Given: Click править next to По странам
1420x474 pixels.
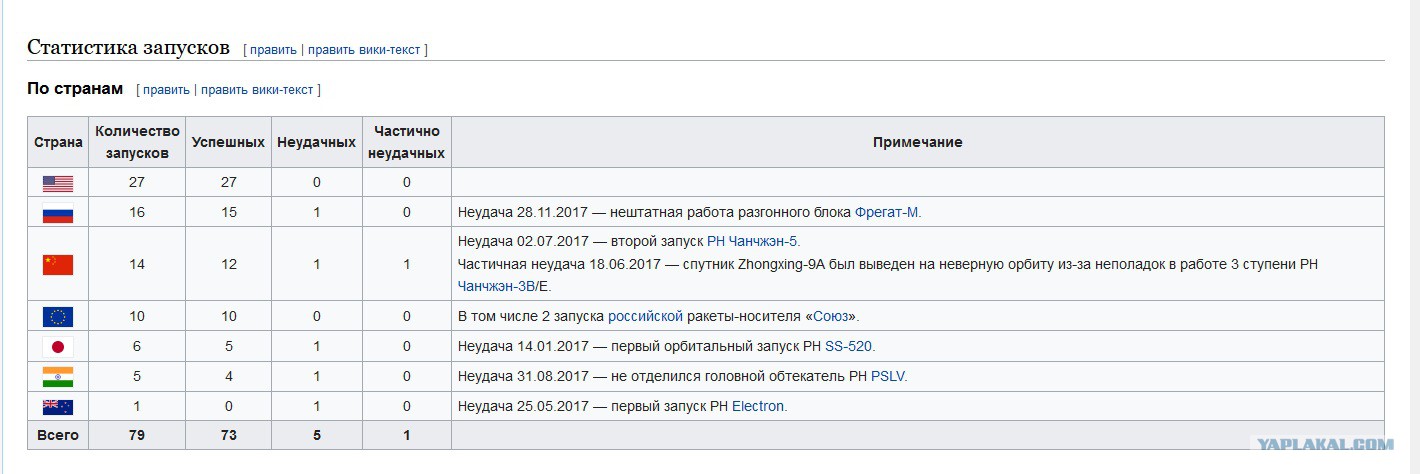Looking at the screenshot, I should point(166,89).
